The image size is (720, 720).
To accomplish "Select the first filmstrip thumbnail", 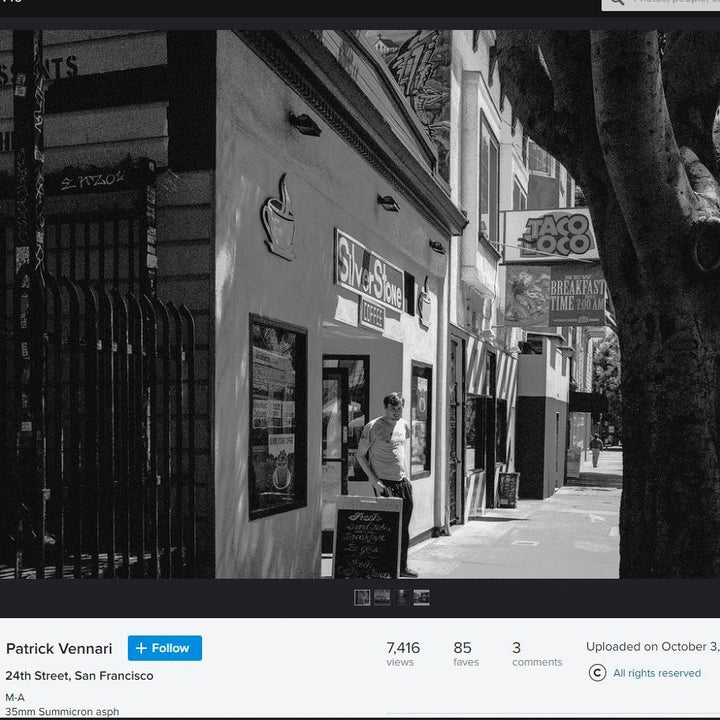I will pyautogui.click(x=362, y=597).
